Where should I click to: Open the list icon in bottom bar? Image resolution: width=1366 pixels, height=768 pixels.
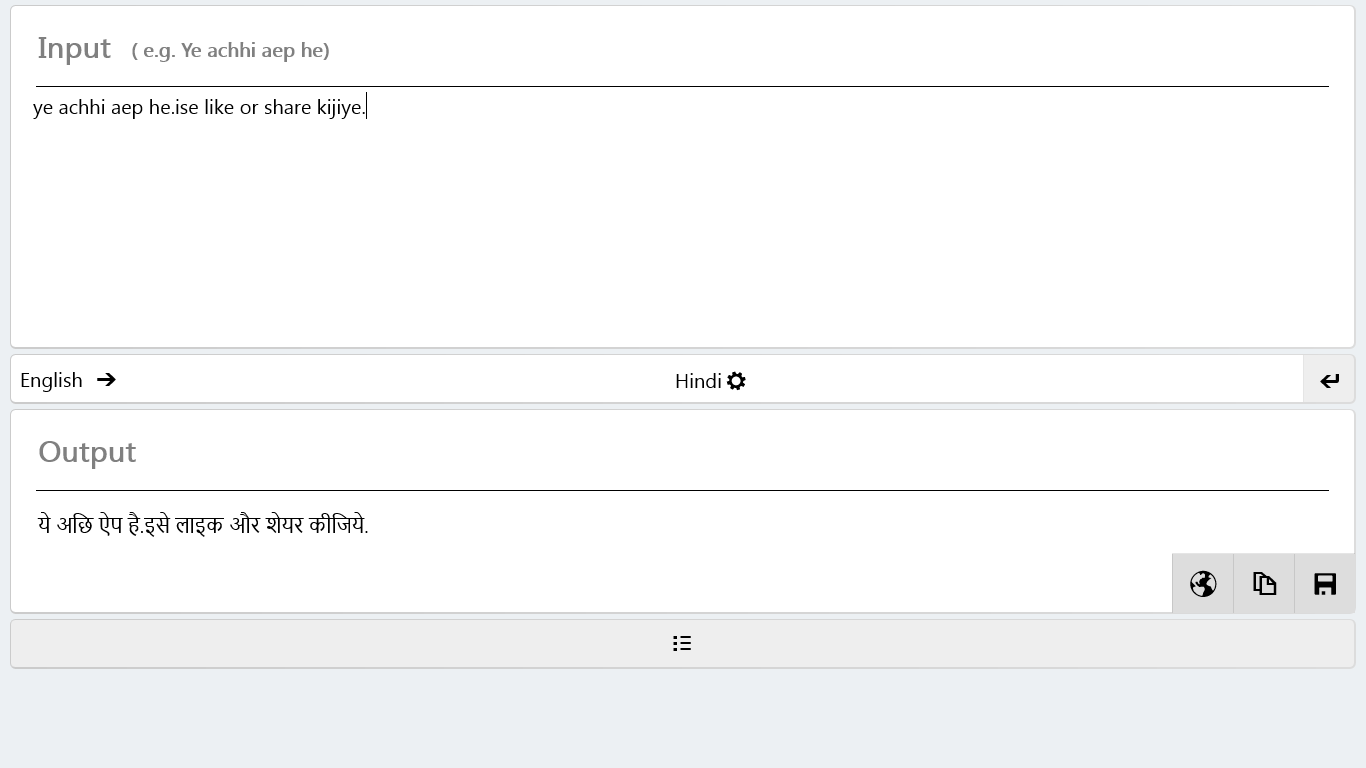point(682,643)
